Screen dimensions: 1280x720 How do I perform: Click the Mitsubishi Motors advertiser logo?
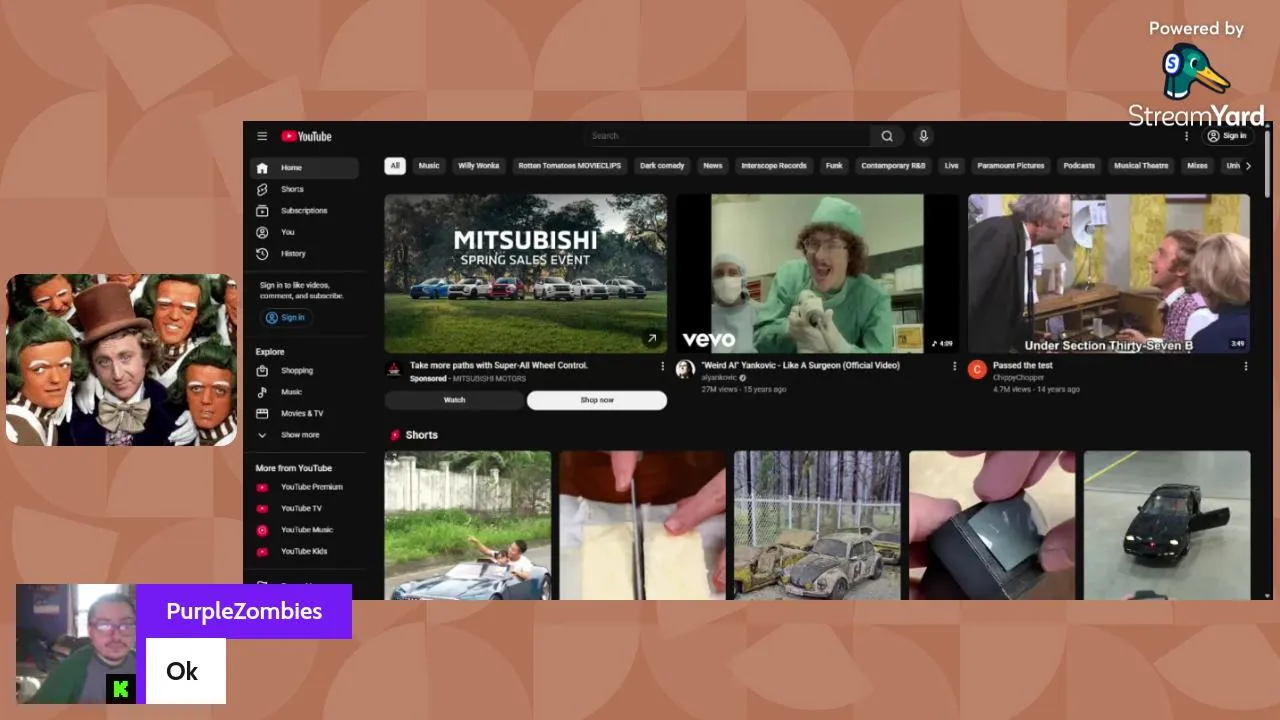394,370
